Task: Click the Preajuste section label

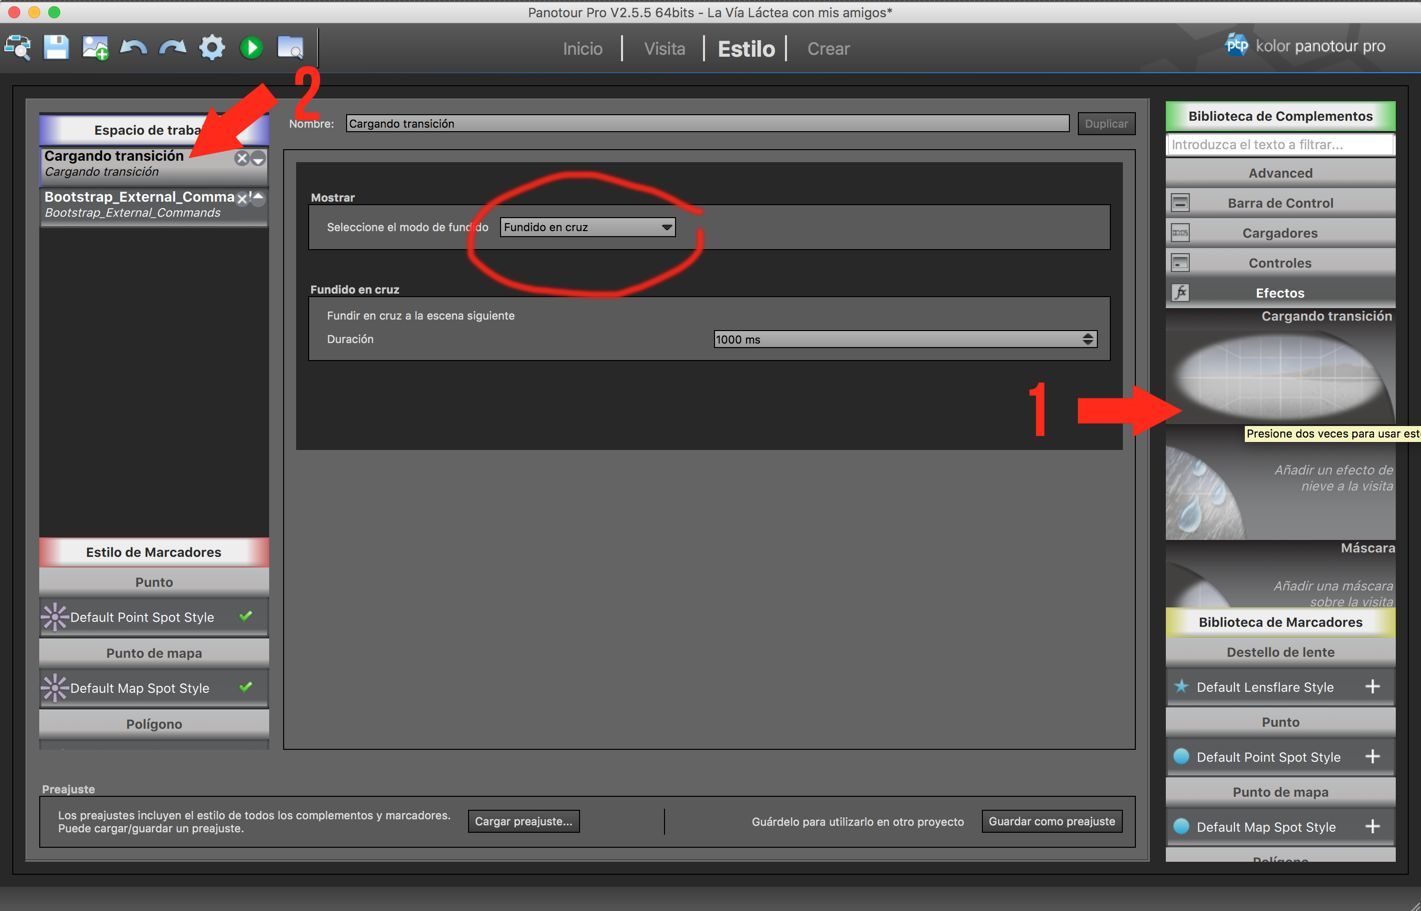Action: 68,789
